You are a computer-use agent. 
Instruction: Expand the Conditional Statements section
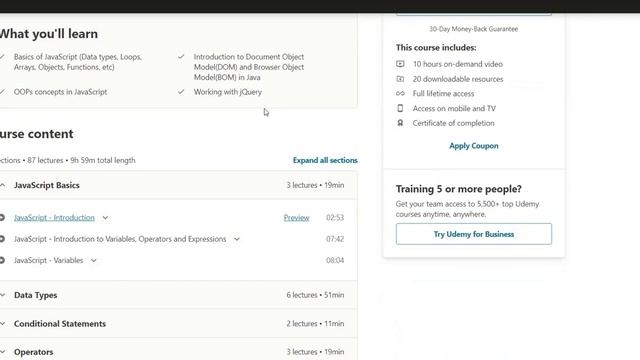click(178, 323)
